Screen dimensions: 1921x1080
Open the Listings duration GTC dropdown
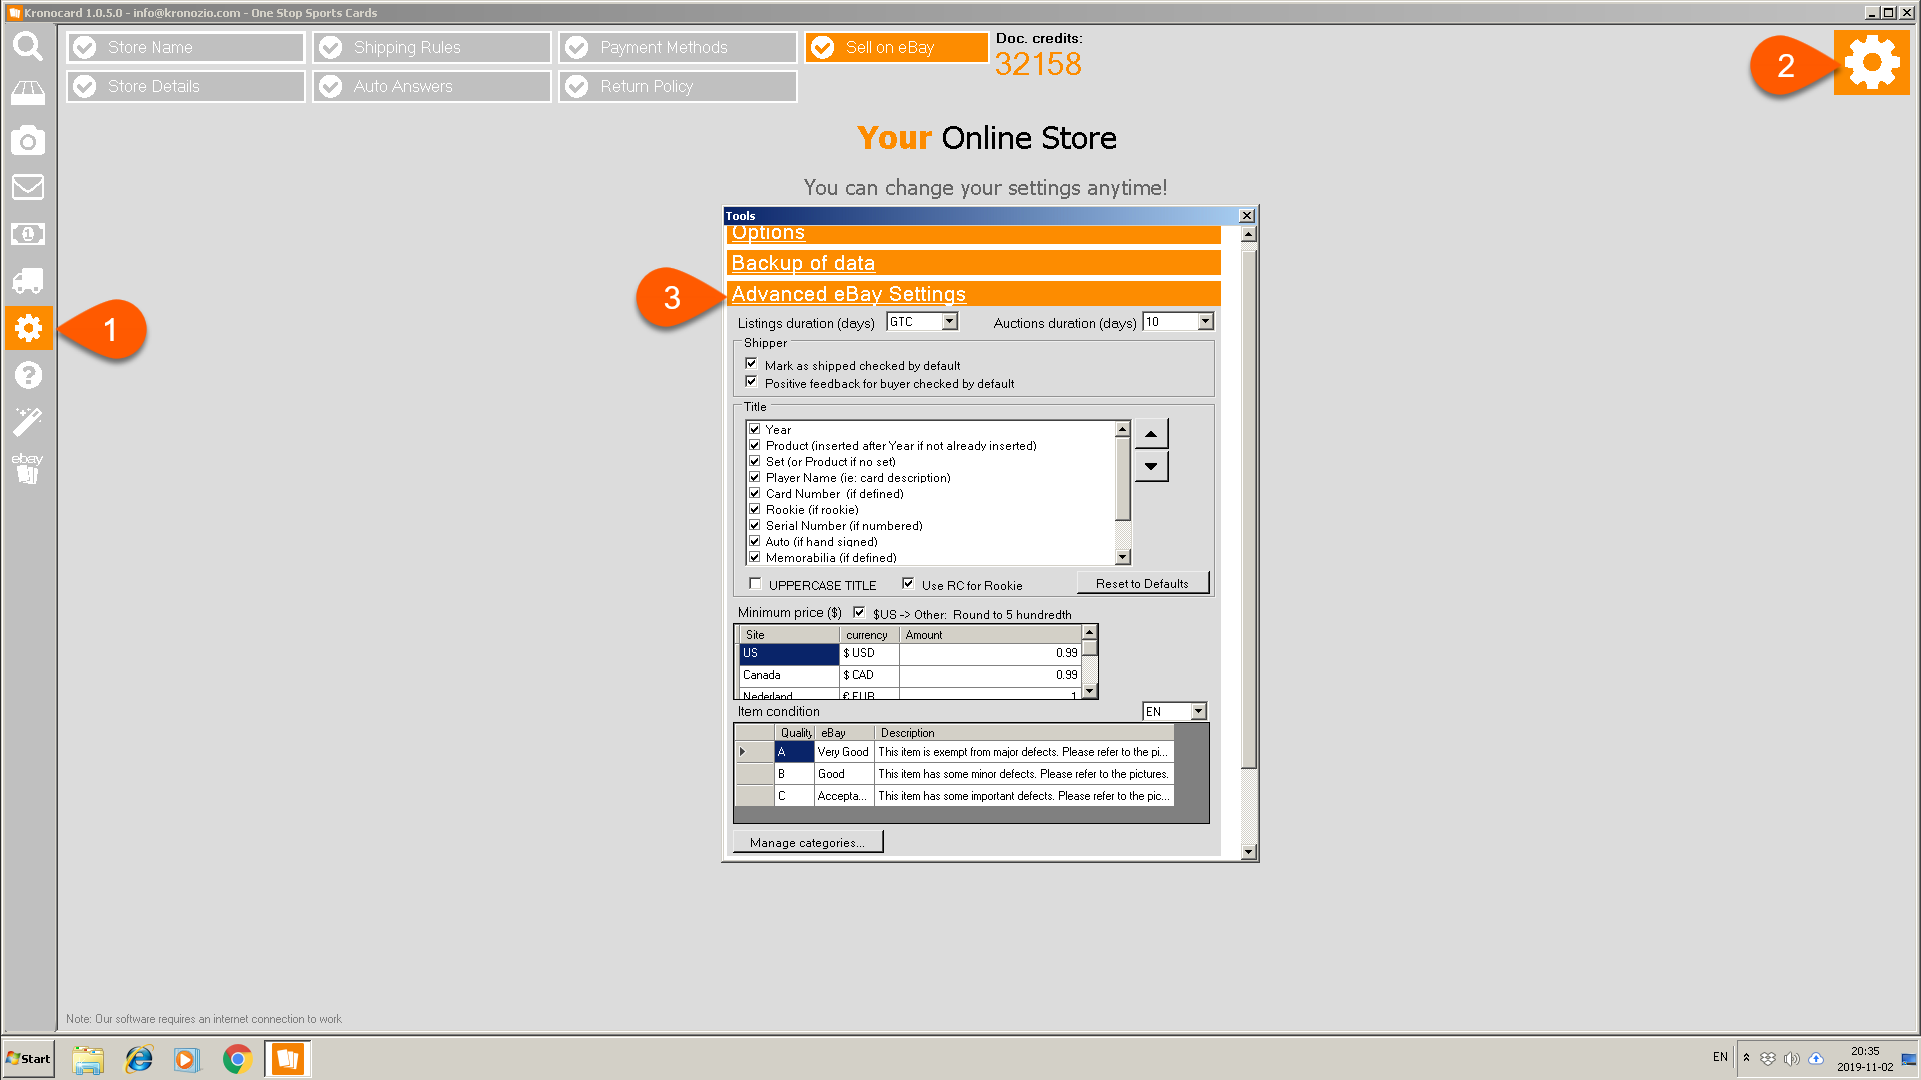[x=950, y=322]
